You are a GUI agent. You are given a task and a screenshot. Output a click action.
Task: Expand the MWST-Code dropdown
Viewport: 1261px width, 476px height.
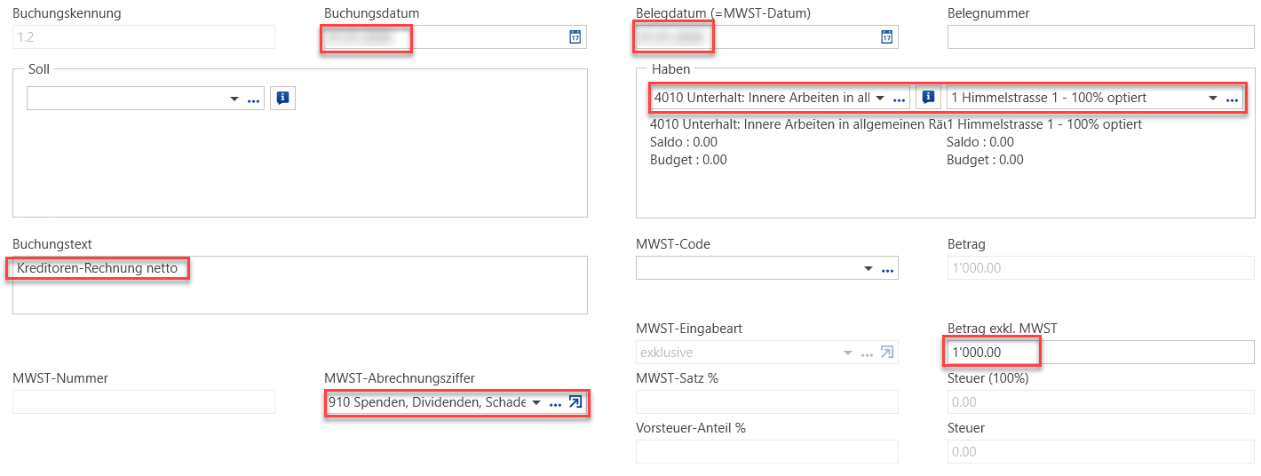click(x=868, y=269)
